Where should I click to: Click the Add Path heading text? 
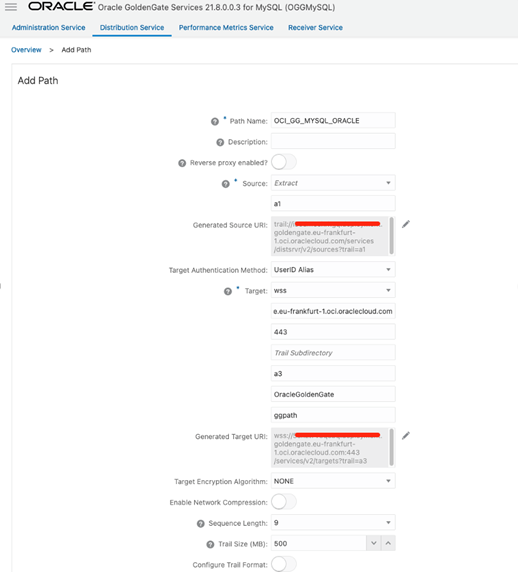point(38,81)
